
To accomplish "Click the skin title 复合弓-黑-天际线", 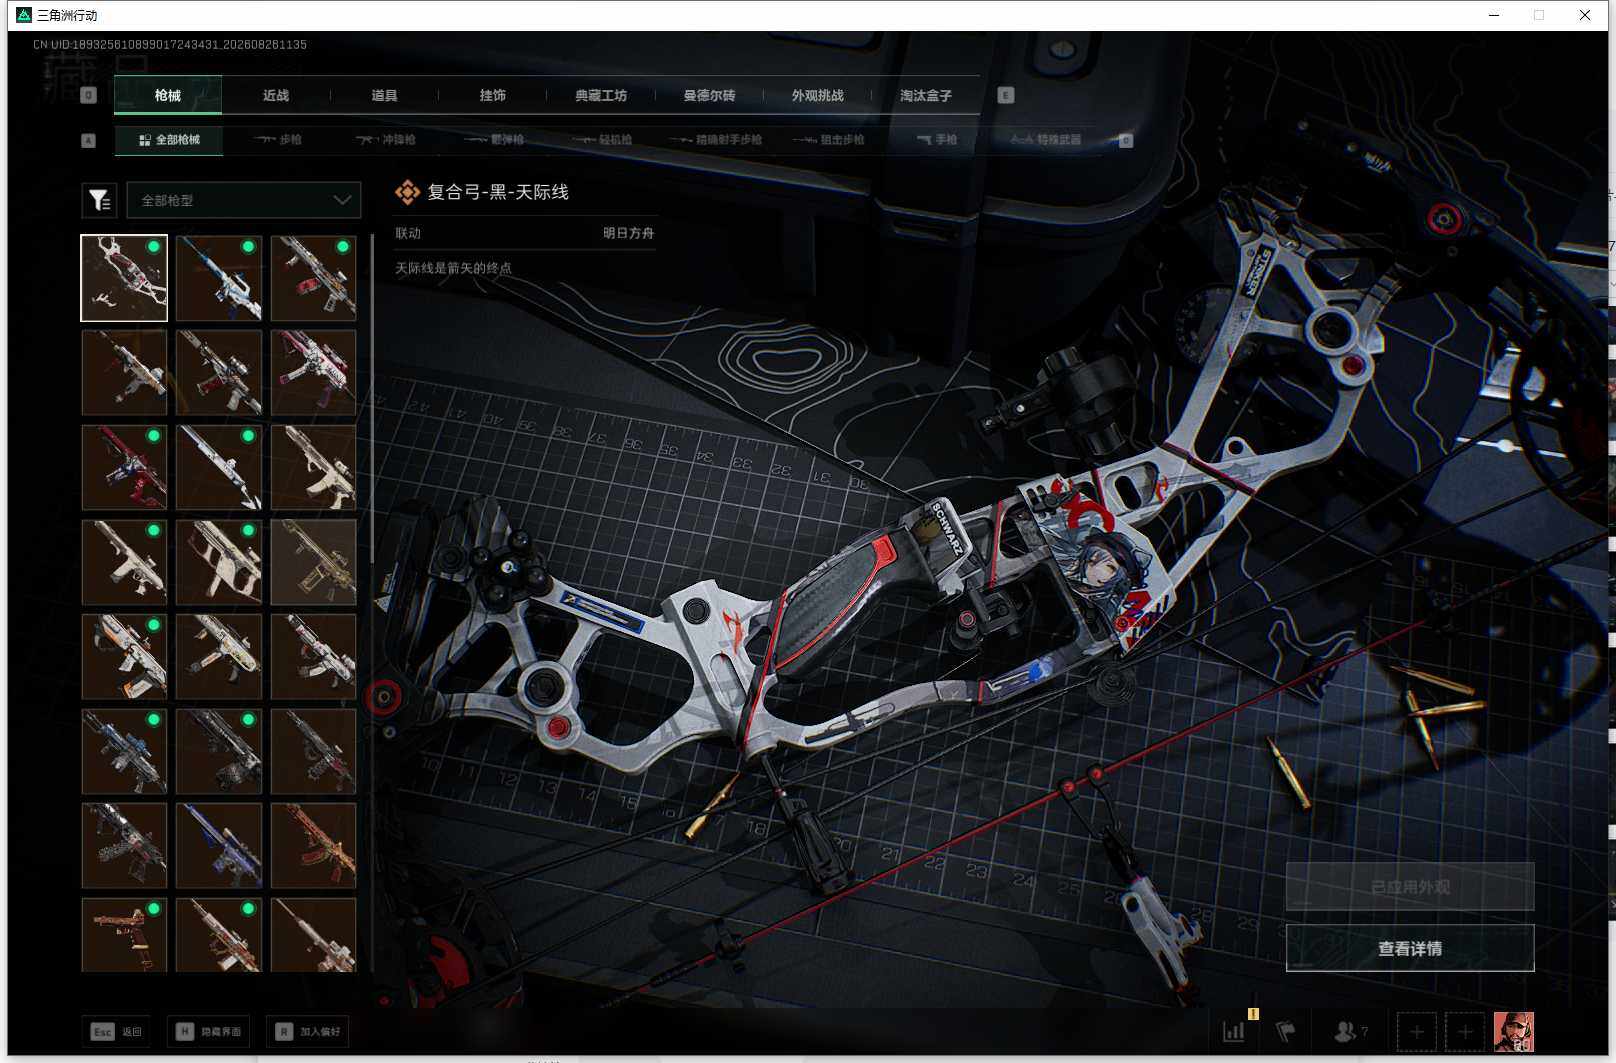I will [498, 192].
